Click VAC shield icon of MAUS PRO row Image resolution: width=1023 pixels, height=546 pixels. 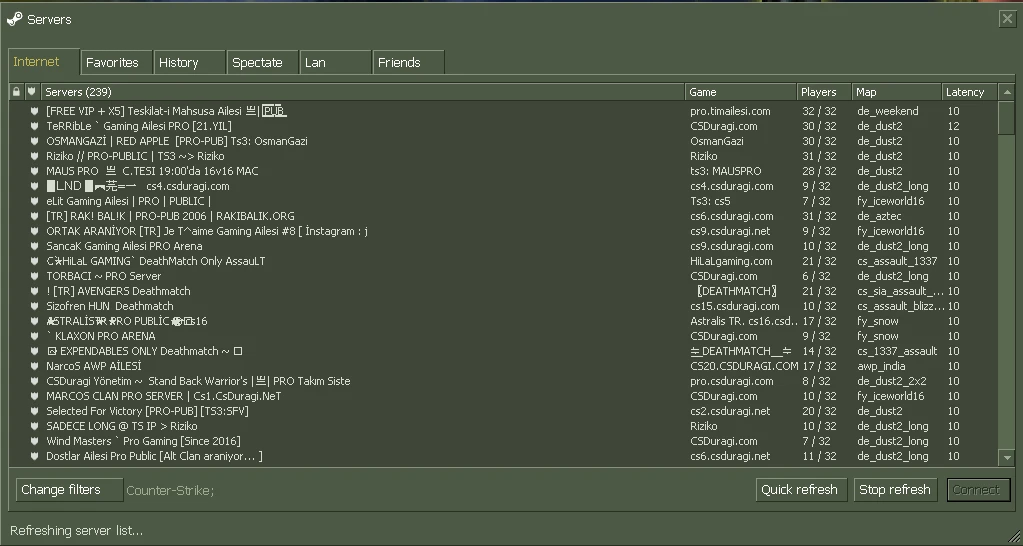click(35, 171)
